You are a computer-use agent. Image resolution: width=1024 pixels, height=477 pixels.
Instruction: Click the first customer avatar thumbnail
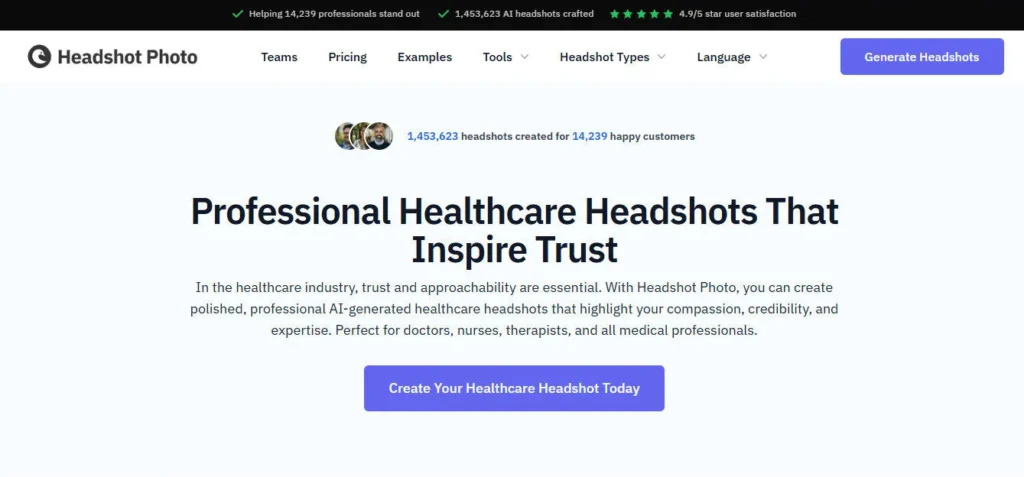coord(344,136)
